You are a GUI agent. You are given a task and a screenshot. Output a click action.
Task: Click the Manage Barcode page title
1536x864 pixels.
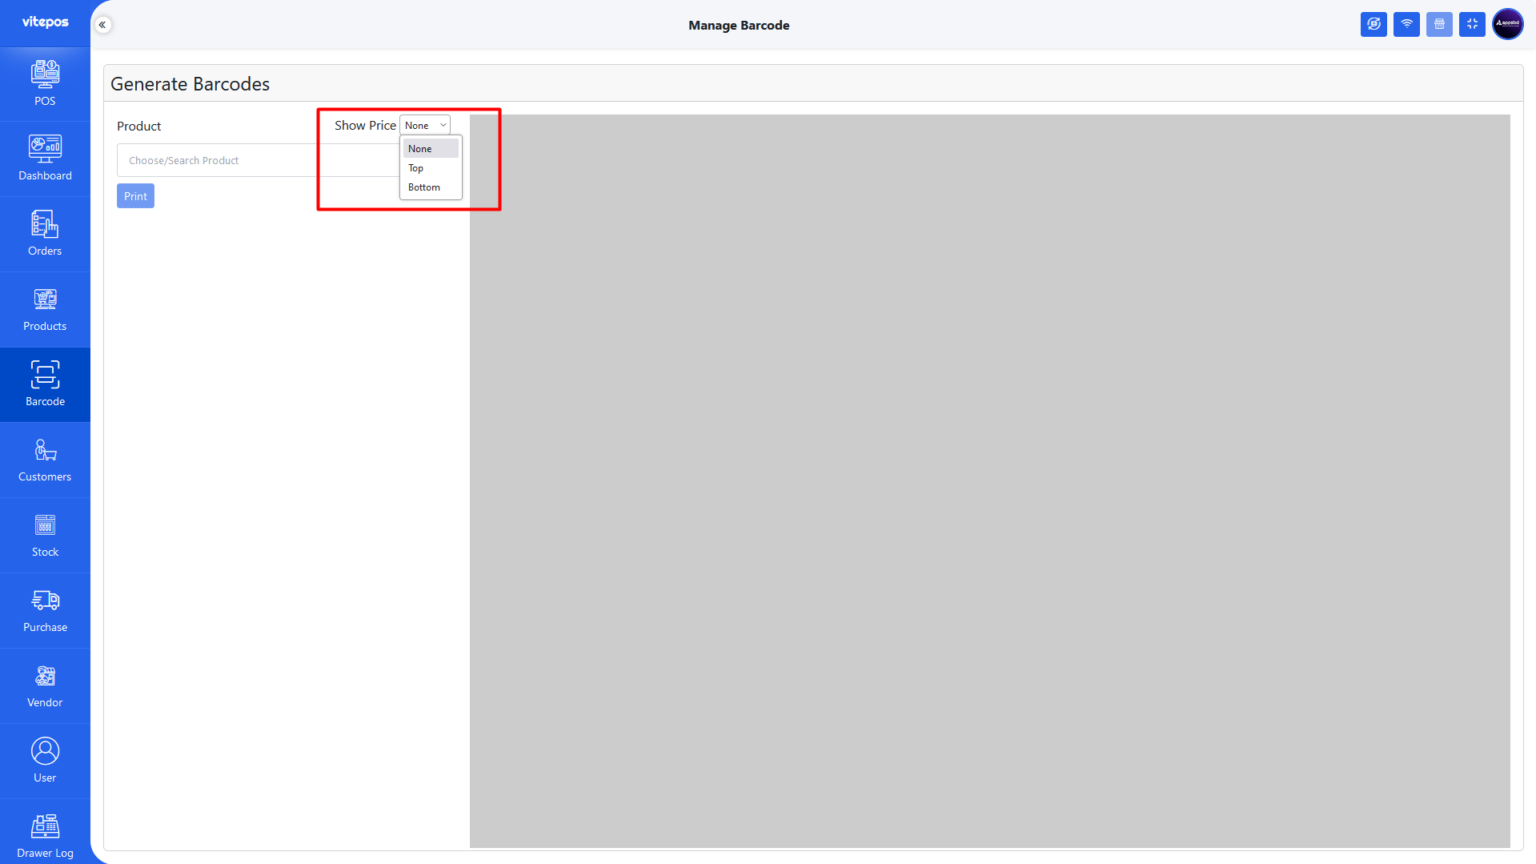[x=739, y=25]
